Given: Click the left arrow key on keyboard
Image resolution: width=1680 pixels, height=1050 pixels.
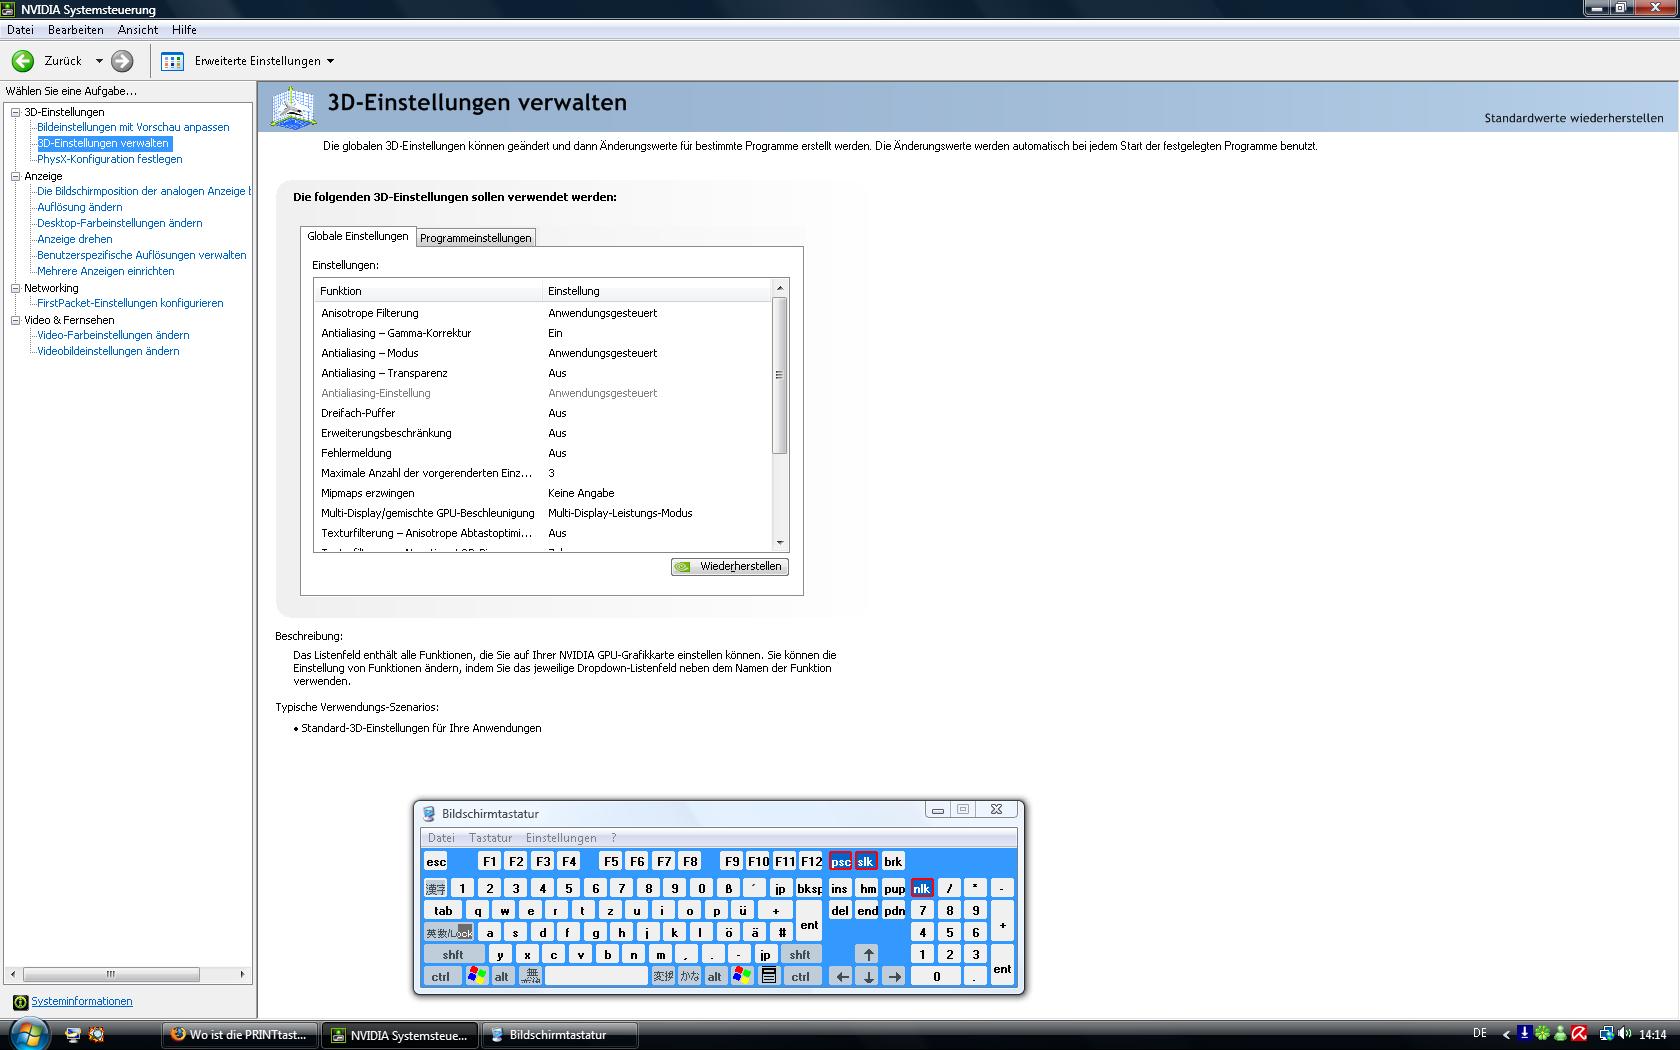Looking at the screenshot, I should tap(842, 976).
